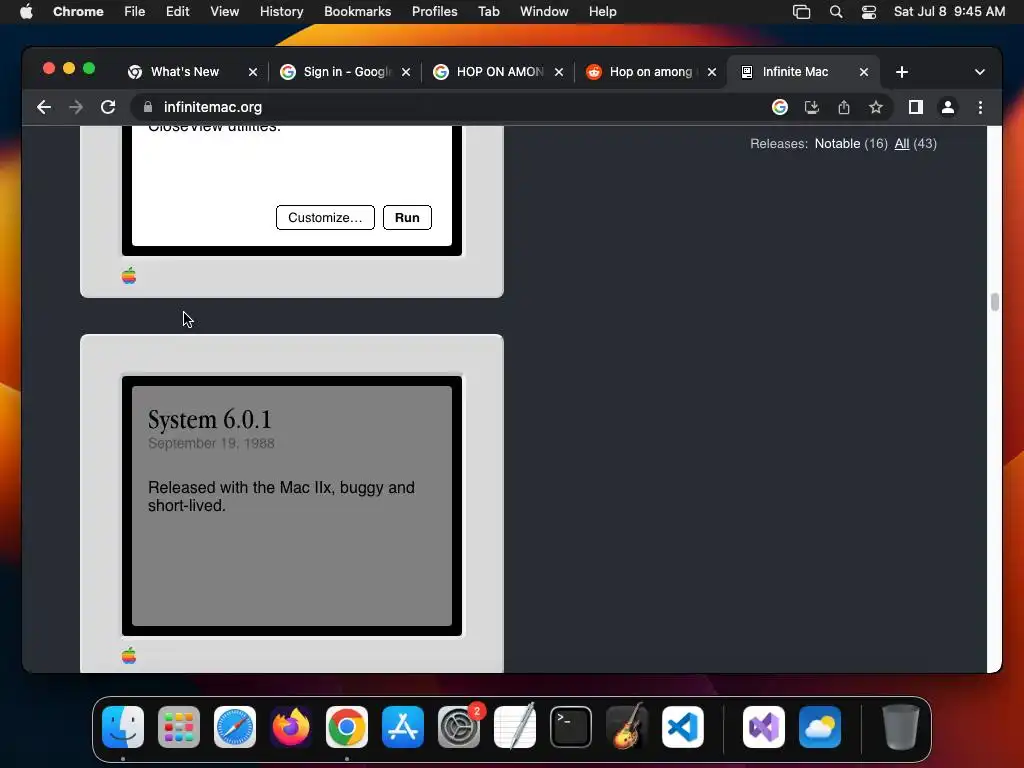Close the HOP ON AMON tab

click(x=558, y=72)
